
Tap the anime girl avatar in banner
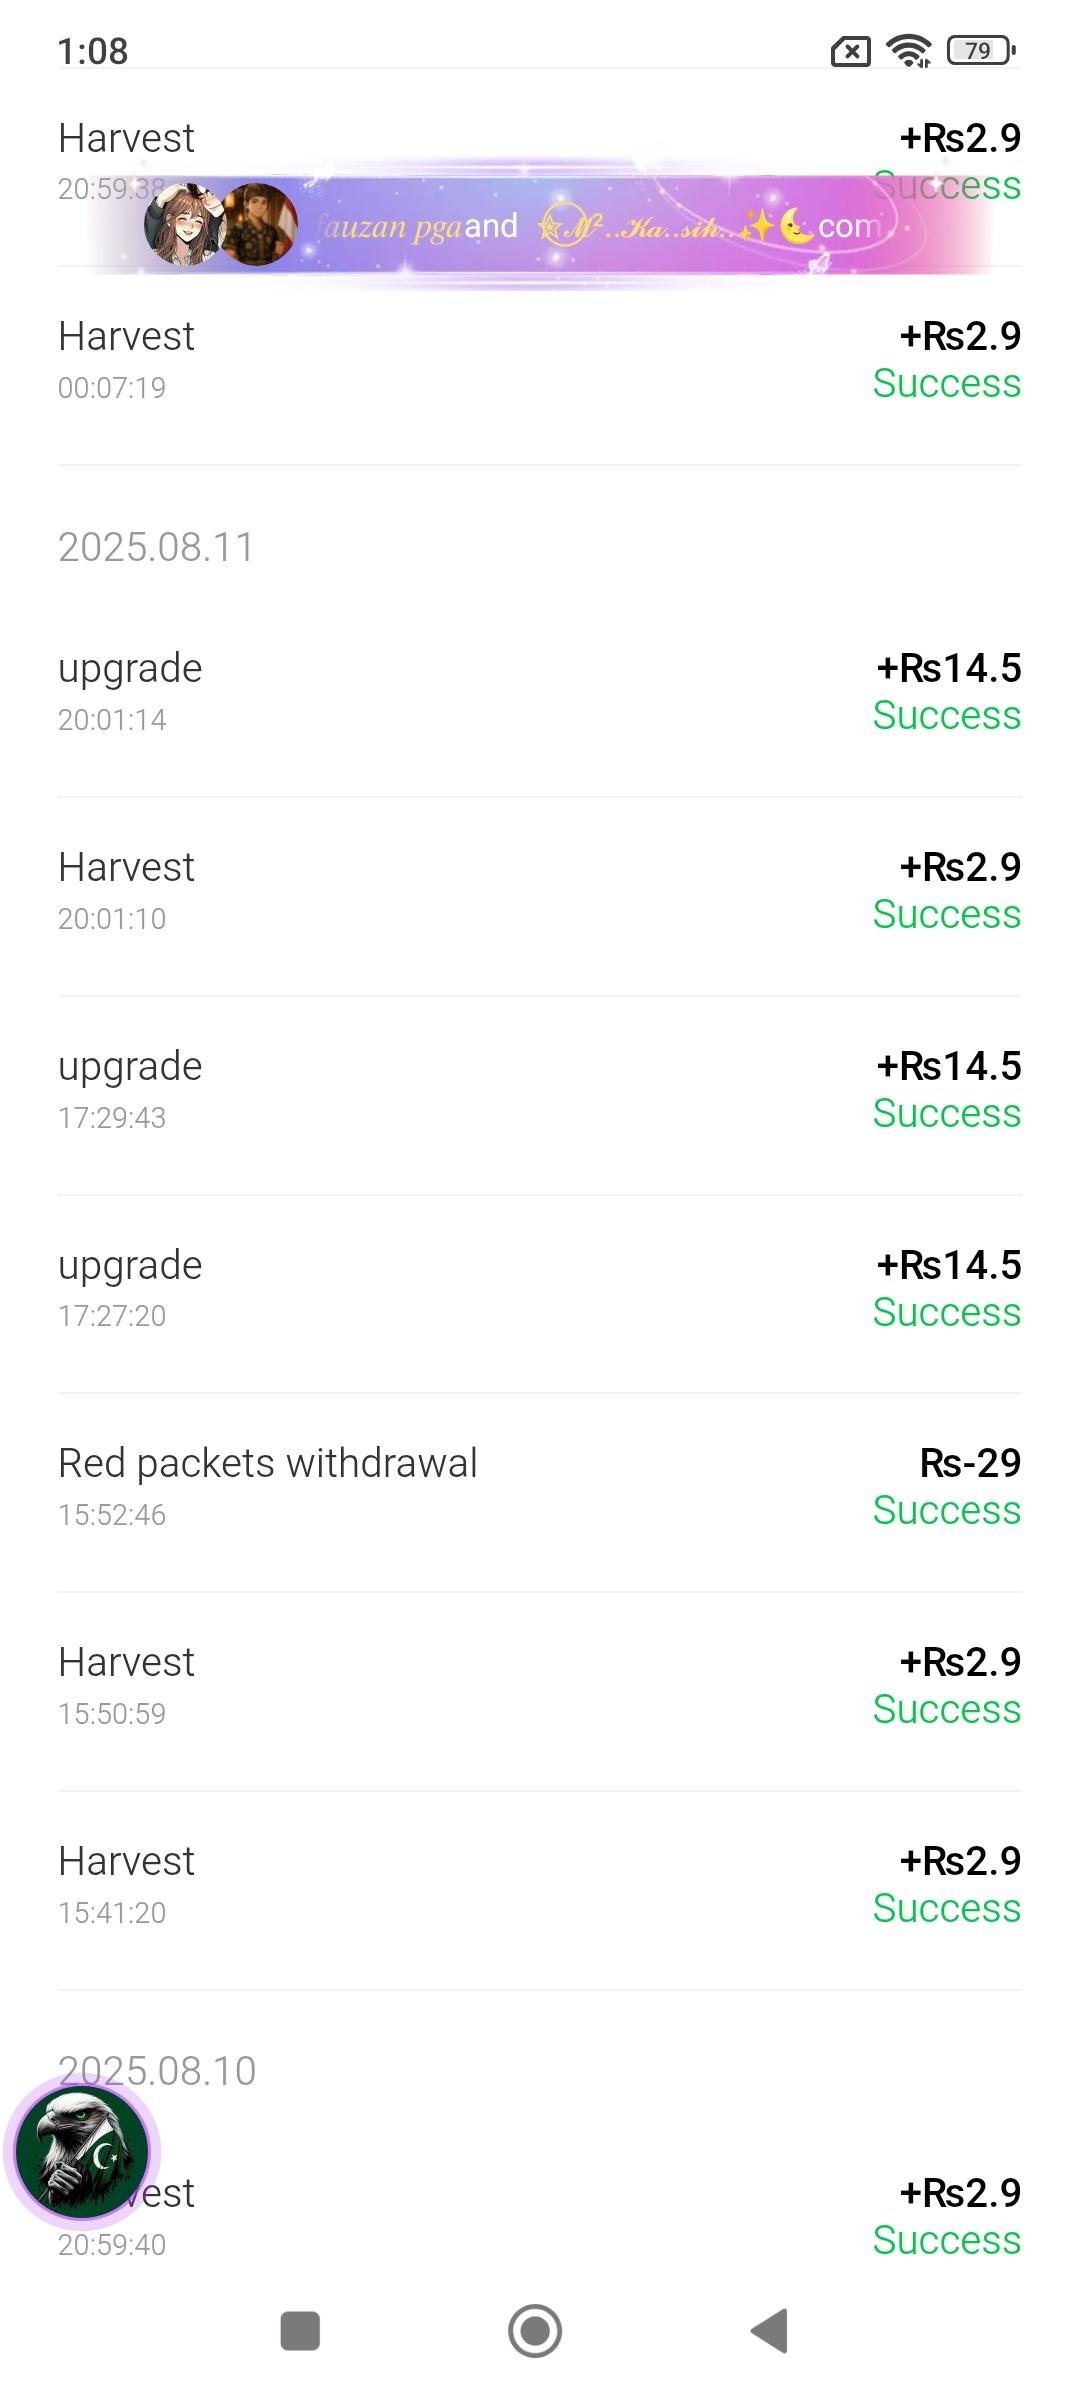click(183, 225)
